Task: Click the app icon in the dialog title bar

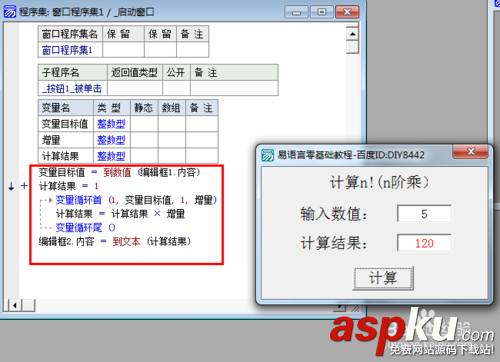Action: (x=267, y=155)
